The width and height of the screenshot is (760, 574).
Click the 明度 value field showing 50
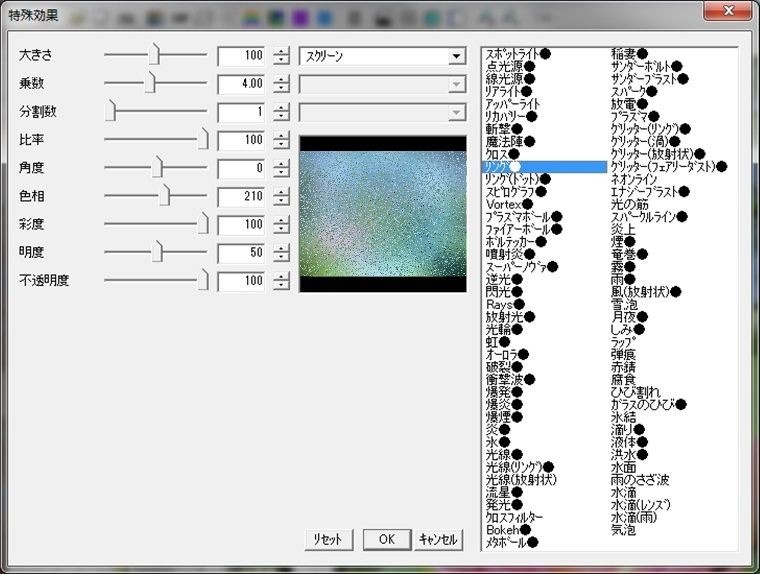coord(241,253)
